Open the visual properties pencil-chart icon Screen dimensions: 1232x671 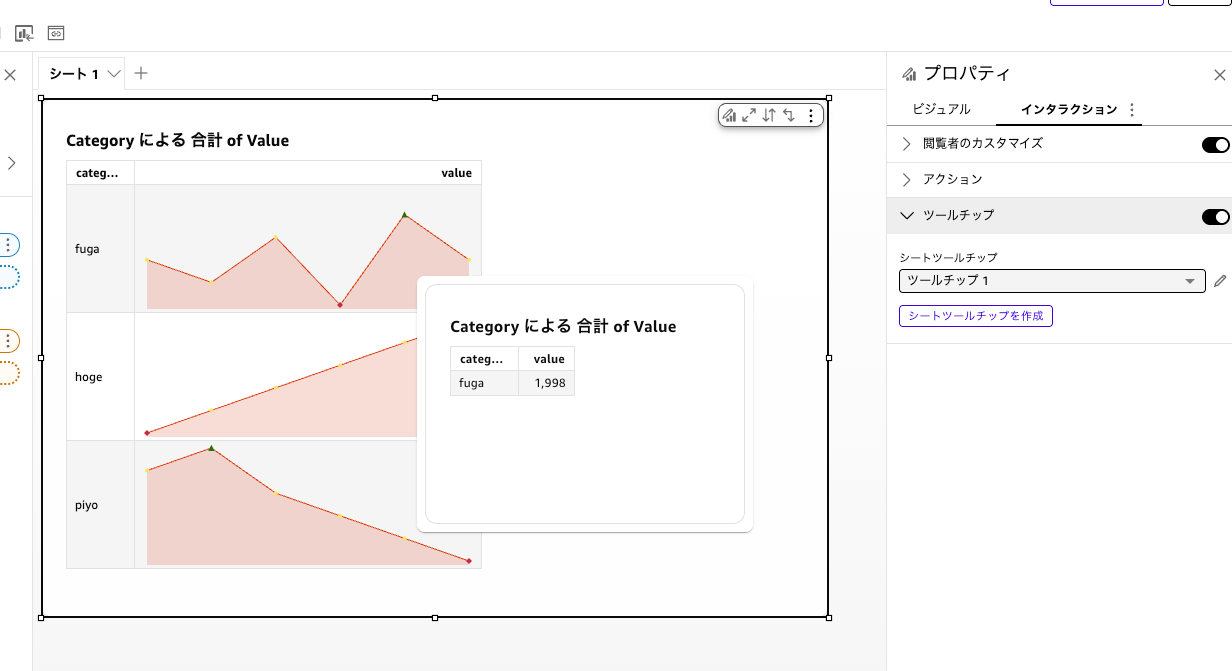click(x=729, y=115)
